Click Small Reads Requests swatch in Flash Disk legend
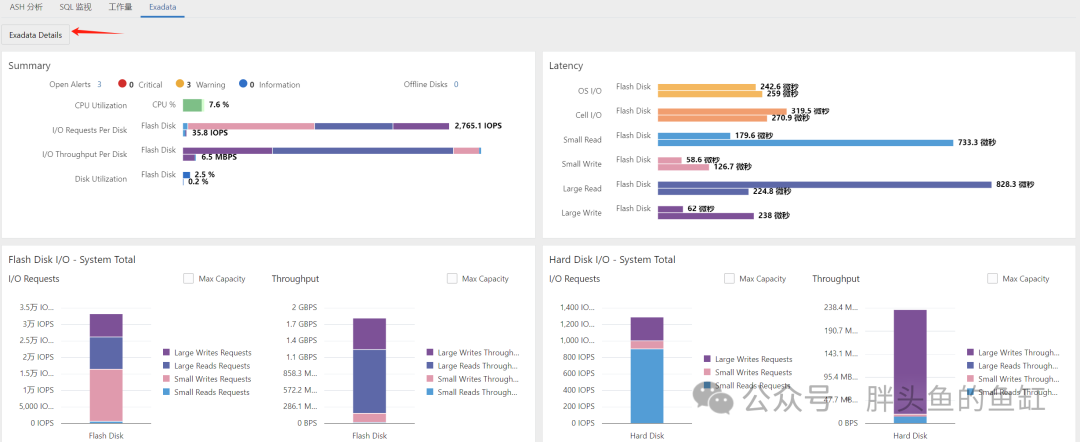1080x442 pixels. pos(167,392)
